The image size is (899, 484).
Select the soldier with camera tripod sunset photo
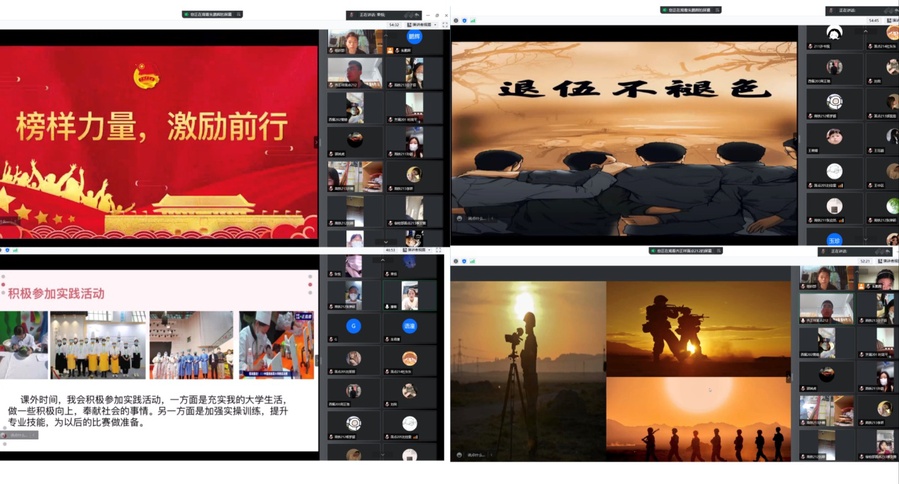tap(528, 370)
